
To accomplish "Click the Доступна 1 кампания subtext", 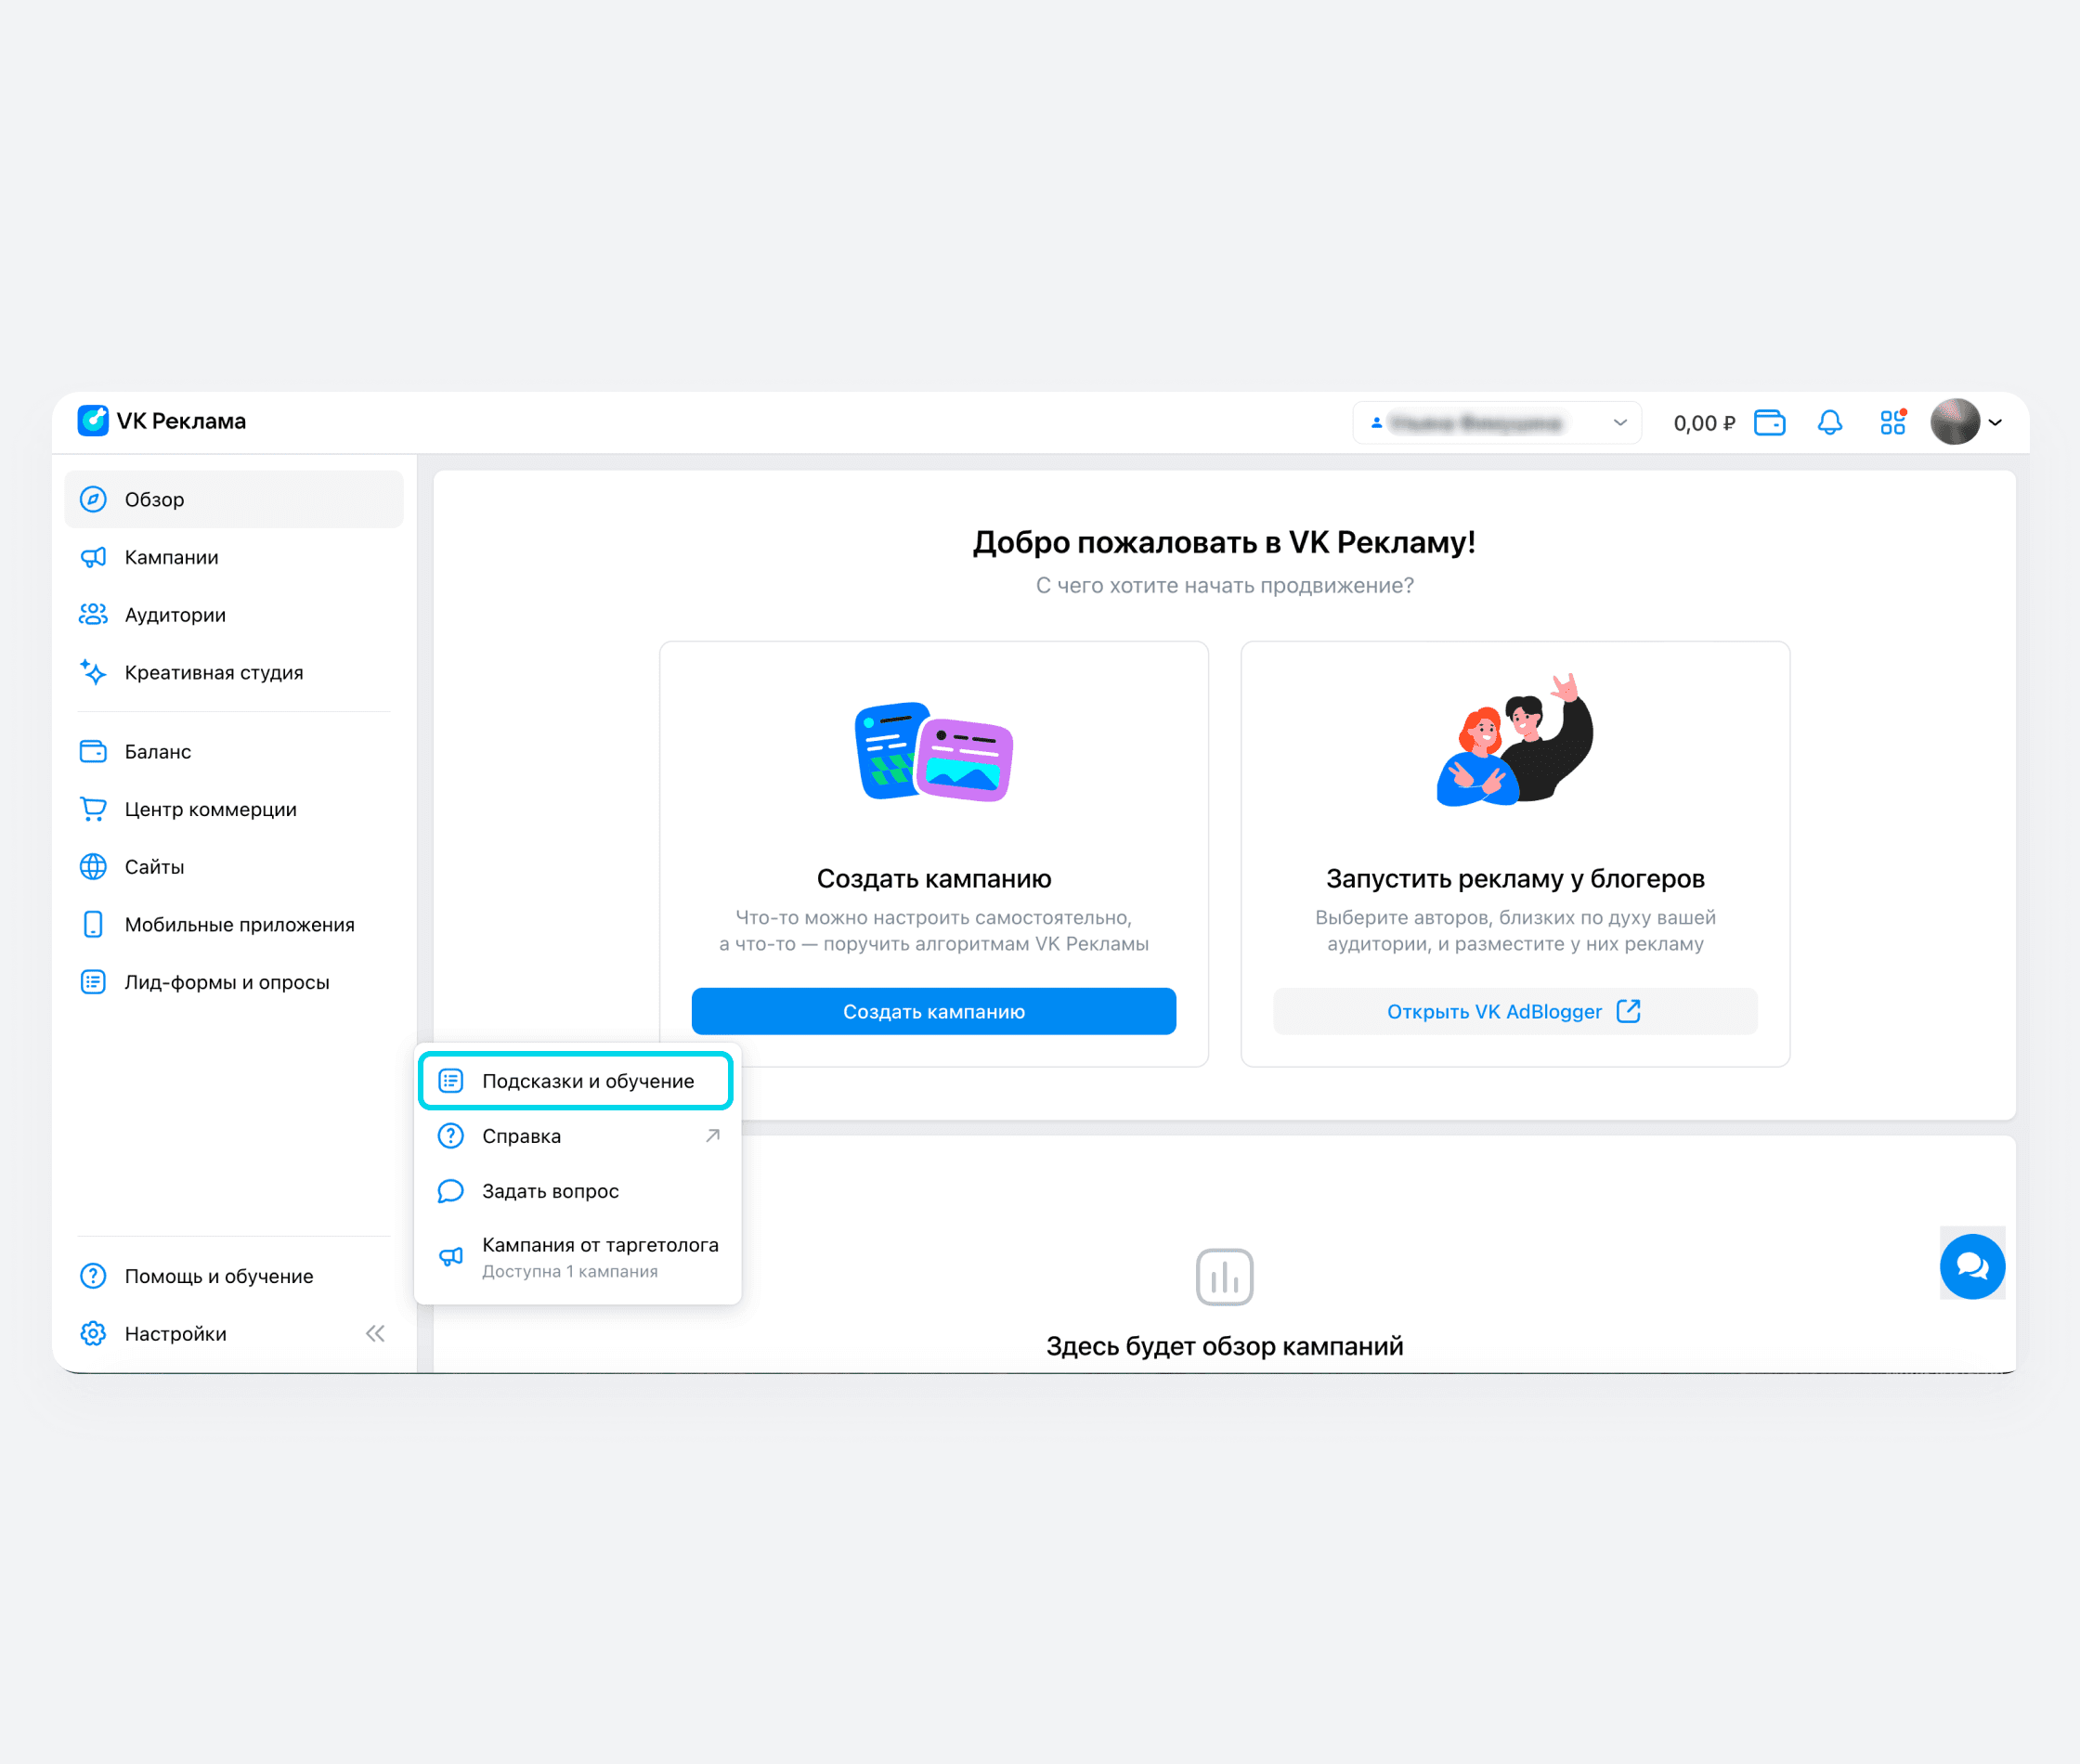I will [570, 1272].
